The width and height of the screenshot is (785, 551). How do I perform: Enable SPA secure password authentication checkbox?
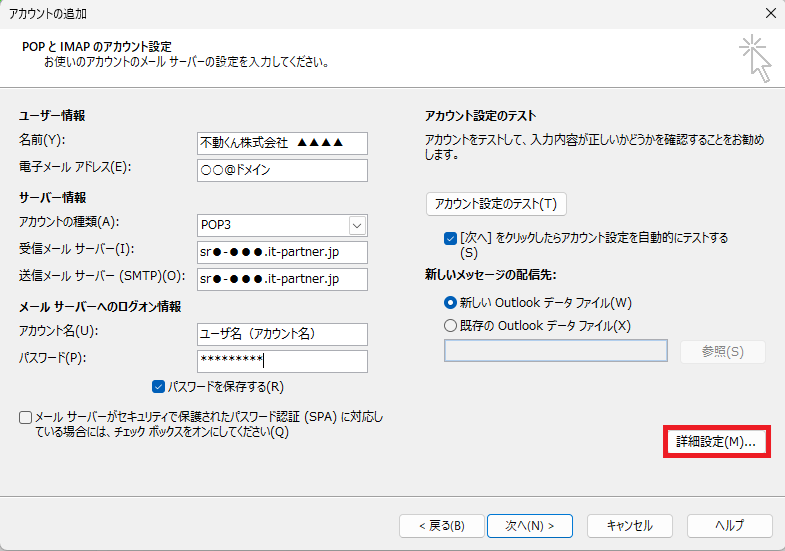(25, 417)
